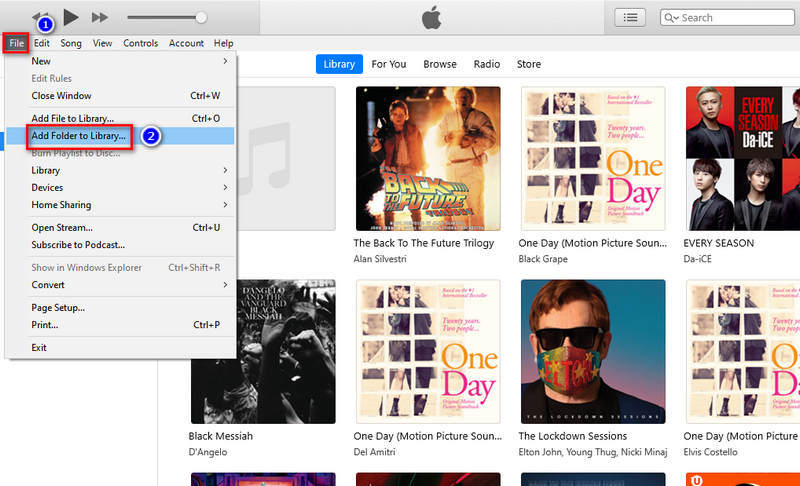Choose Print from File menu
This screenshot has height=486, width=800.
[x=120, y=325]
